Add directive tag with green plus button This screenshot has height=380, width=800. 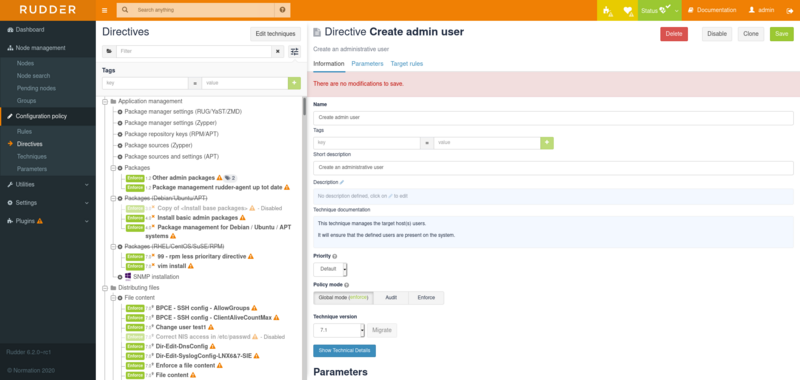pyautogui.click(x=547, y=143)
